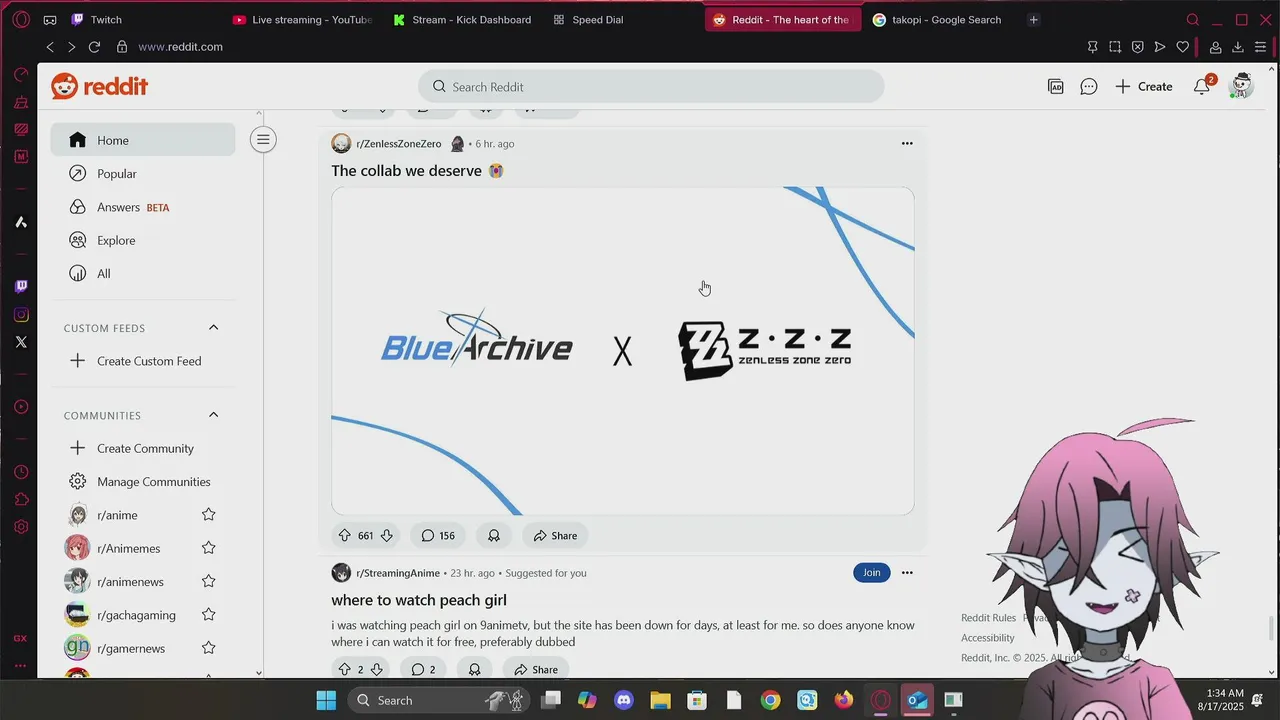1280x720 pixels.
Task: Focus the Search Reddit field
Action: tap(651, 87)
